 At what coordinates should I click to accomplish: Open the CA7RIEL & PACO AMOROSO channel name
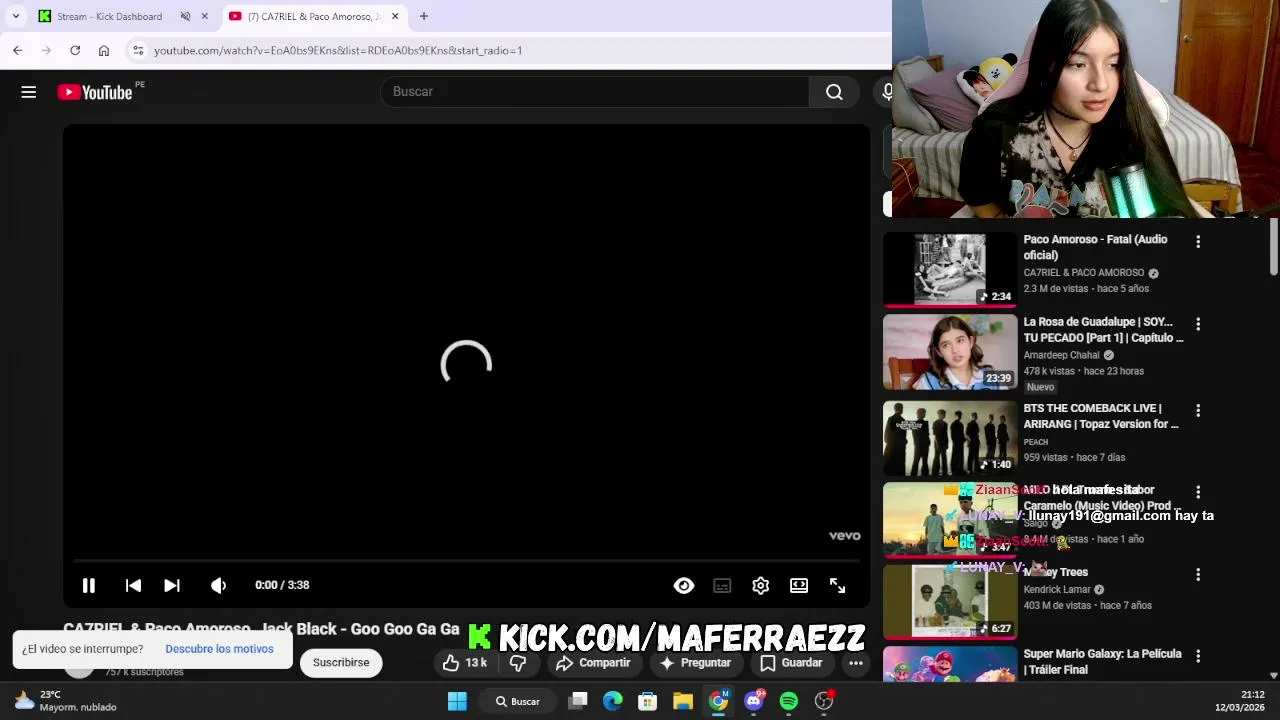click(1083, 273)
